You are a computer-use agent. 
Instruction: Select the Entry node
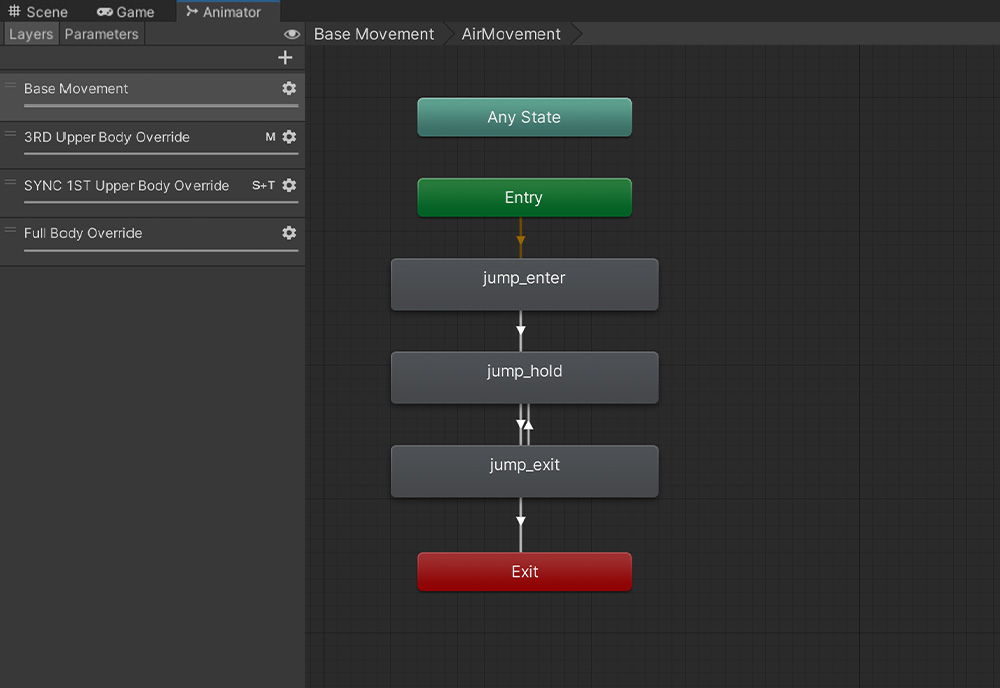click(x=524, y=197)
